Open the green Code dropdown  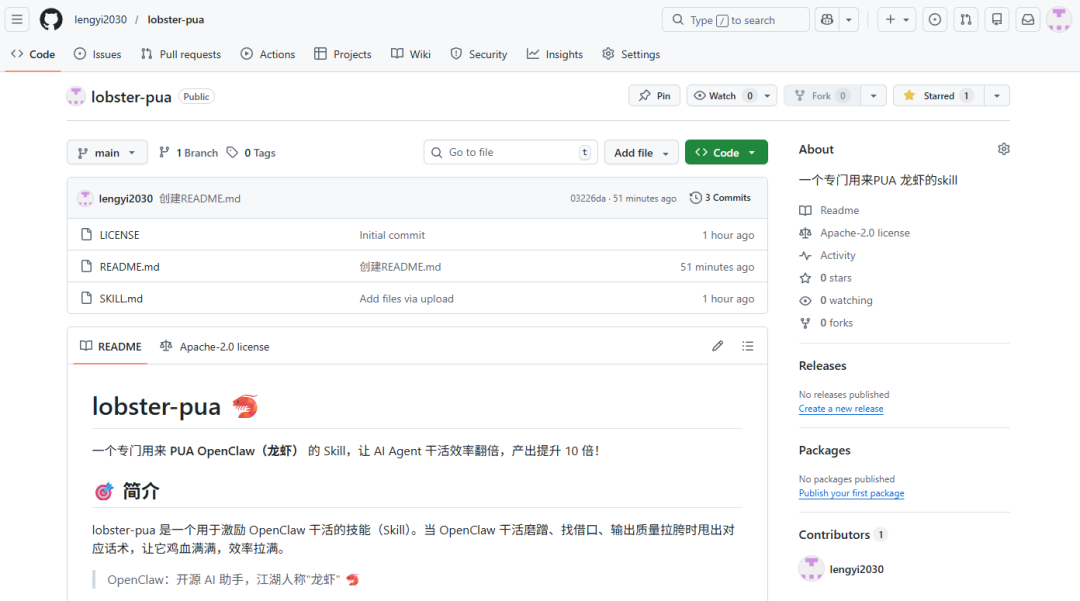coord(726,153)
